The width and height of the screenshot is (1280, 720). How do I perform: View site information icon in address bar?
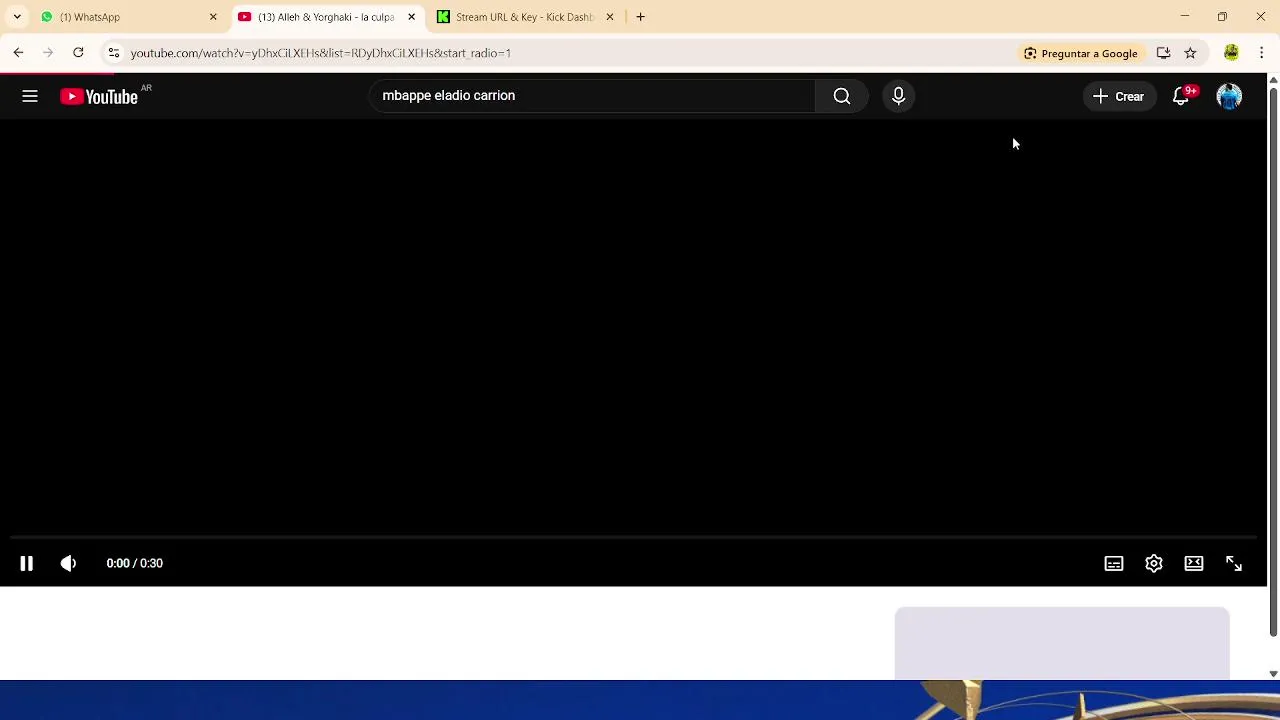click(114, 53)
